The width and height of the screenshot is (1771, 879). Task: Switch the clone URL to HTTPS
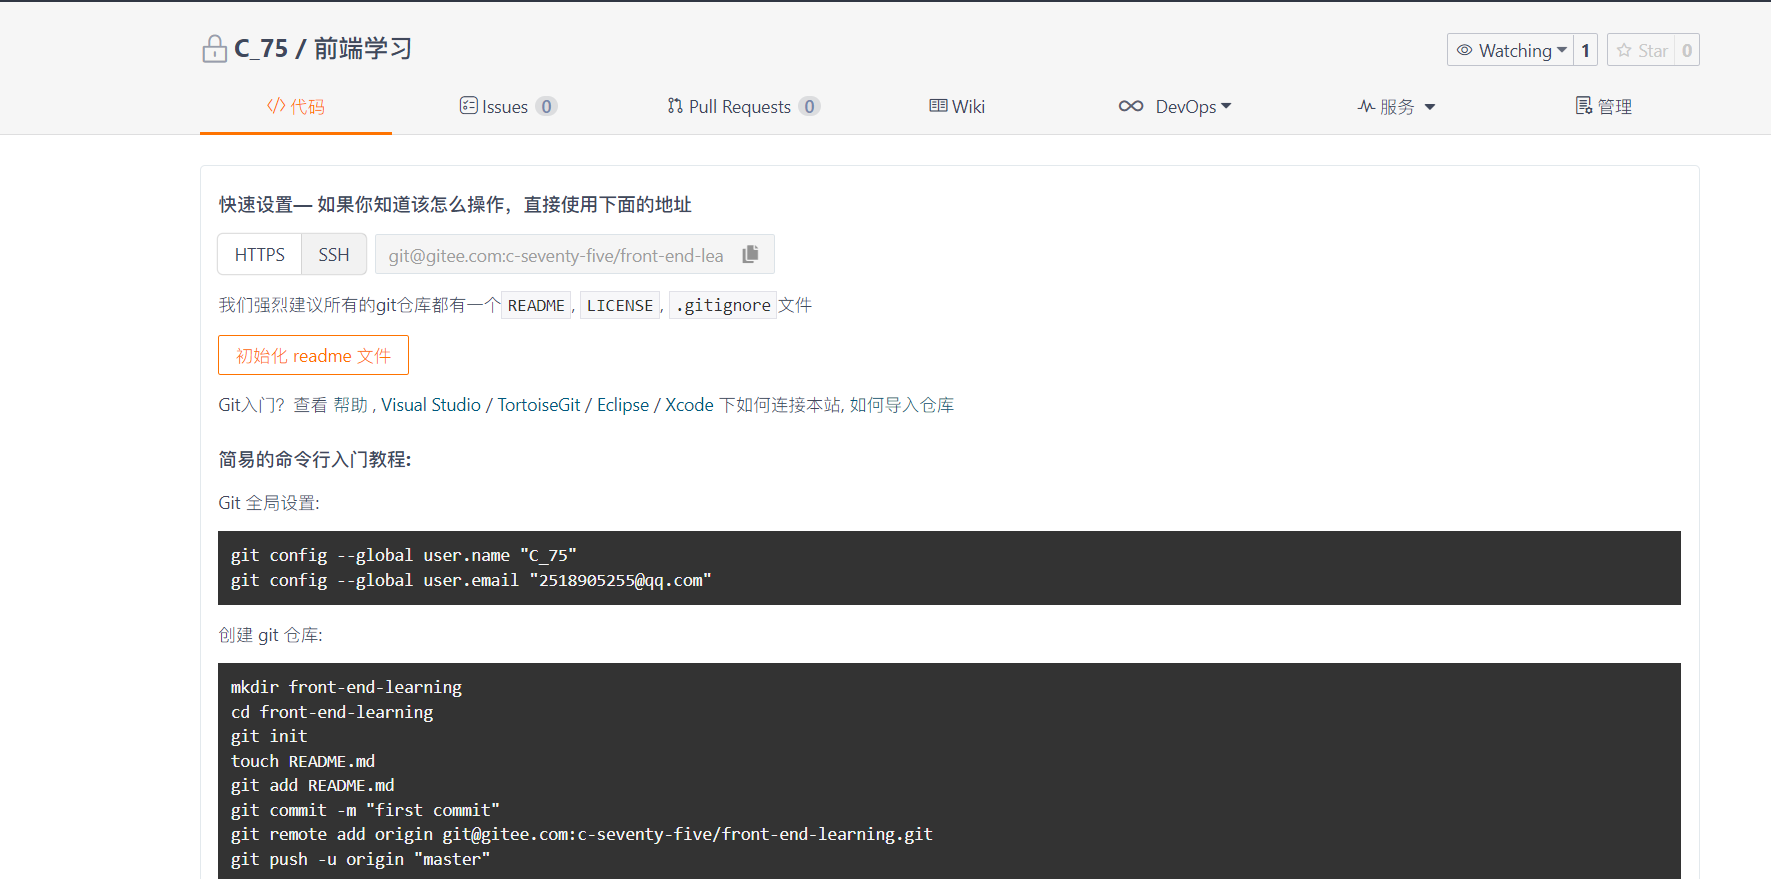click(x=260, y=255)
